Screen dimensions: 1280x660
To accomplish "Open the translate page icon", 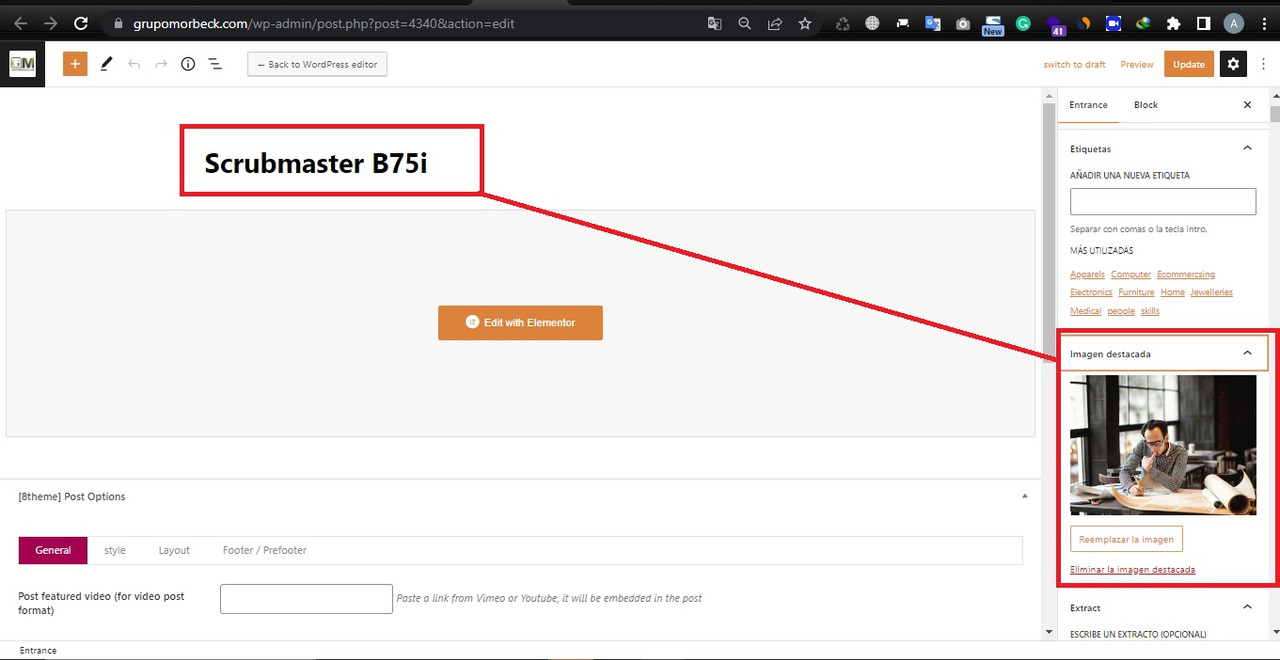I will [714, 23].
